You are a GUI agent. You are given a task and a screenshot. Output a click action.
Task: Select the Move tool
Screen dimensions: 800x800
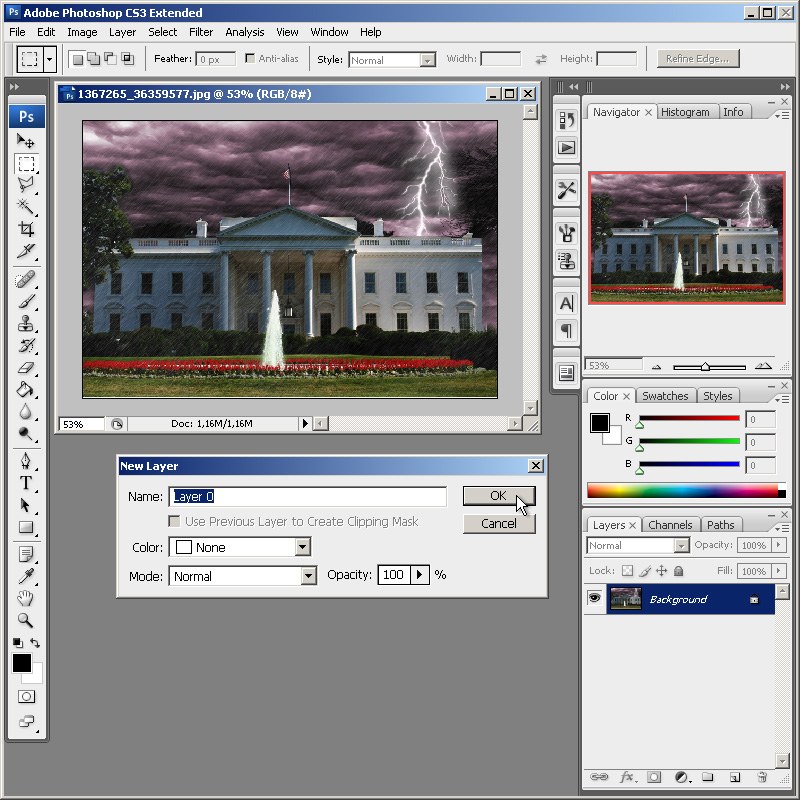pyautogui.click(x=26, y=140)
